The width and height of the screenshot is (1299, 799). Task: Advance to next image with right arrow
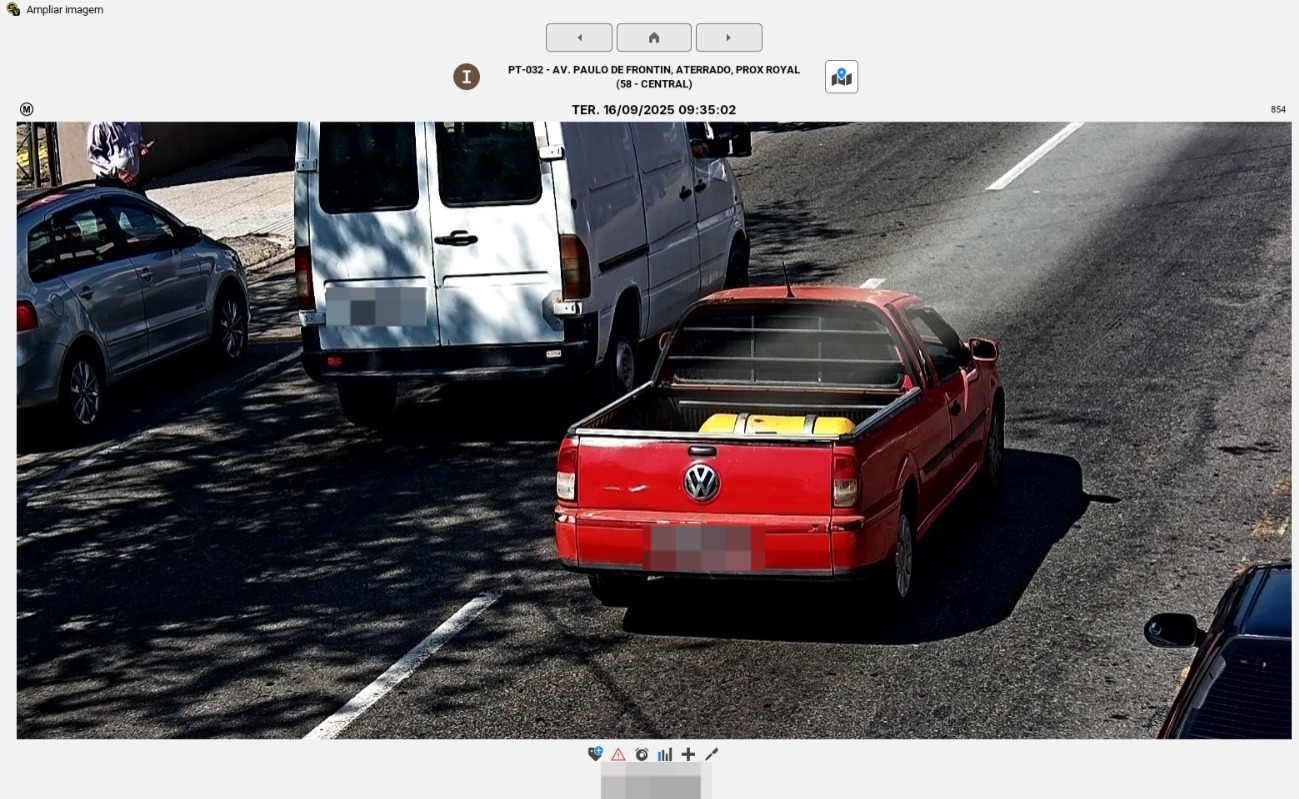point(729,38)
